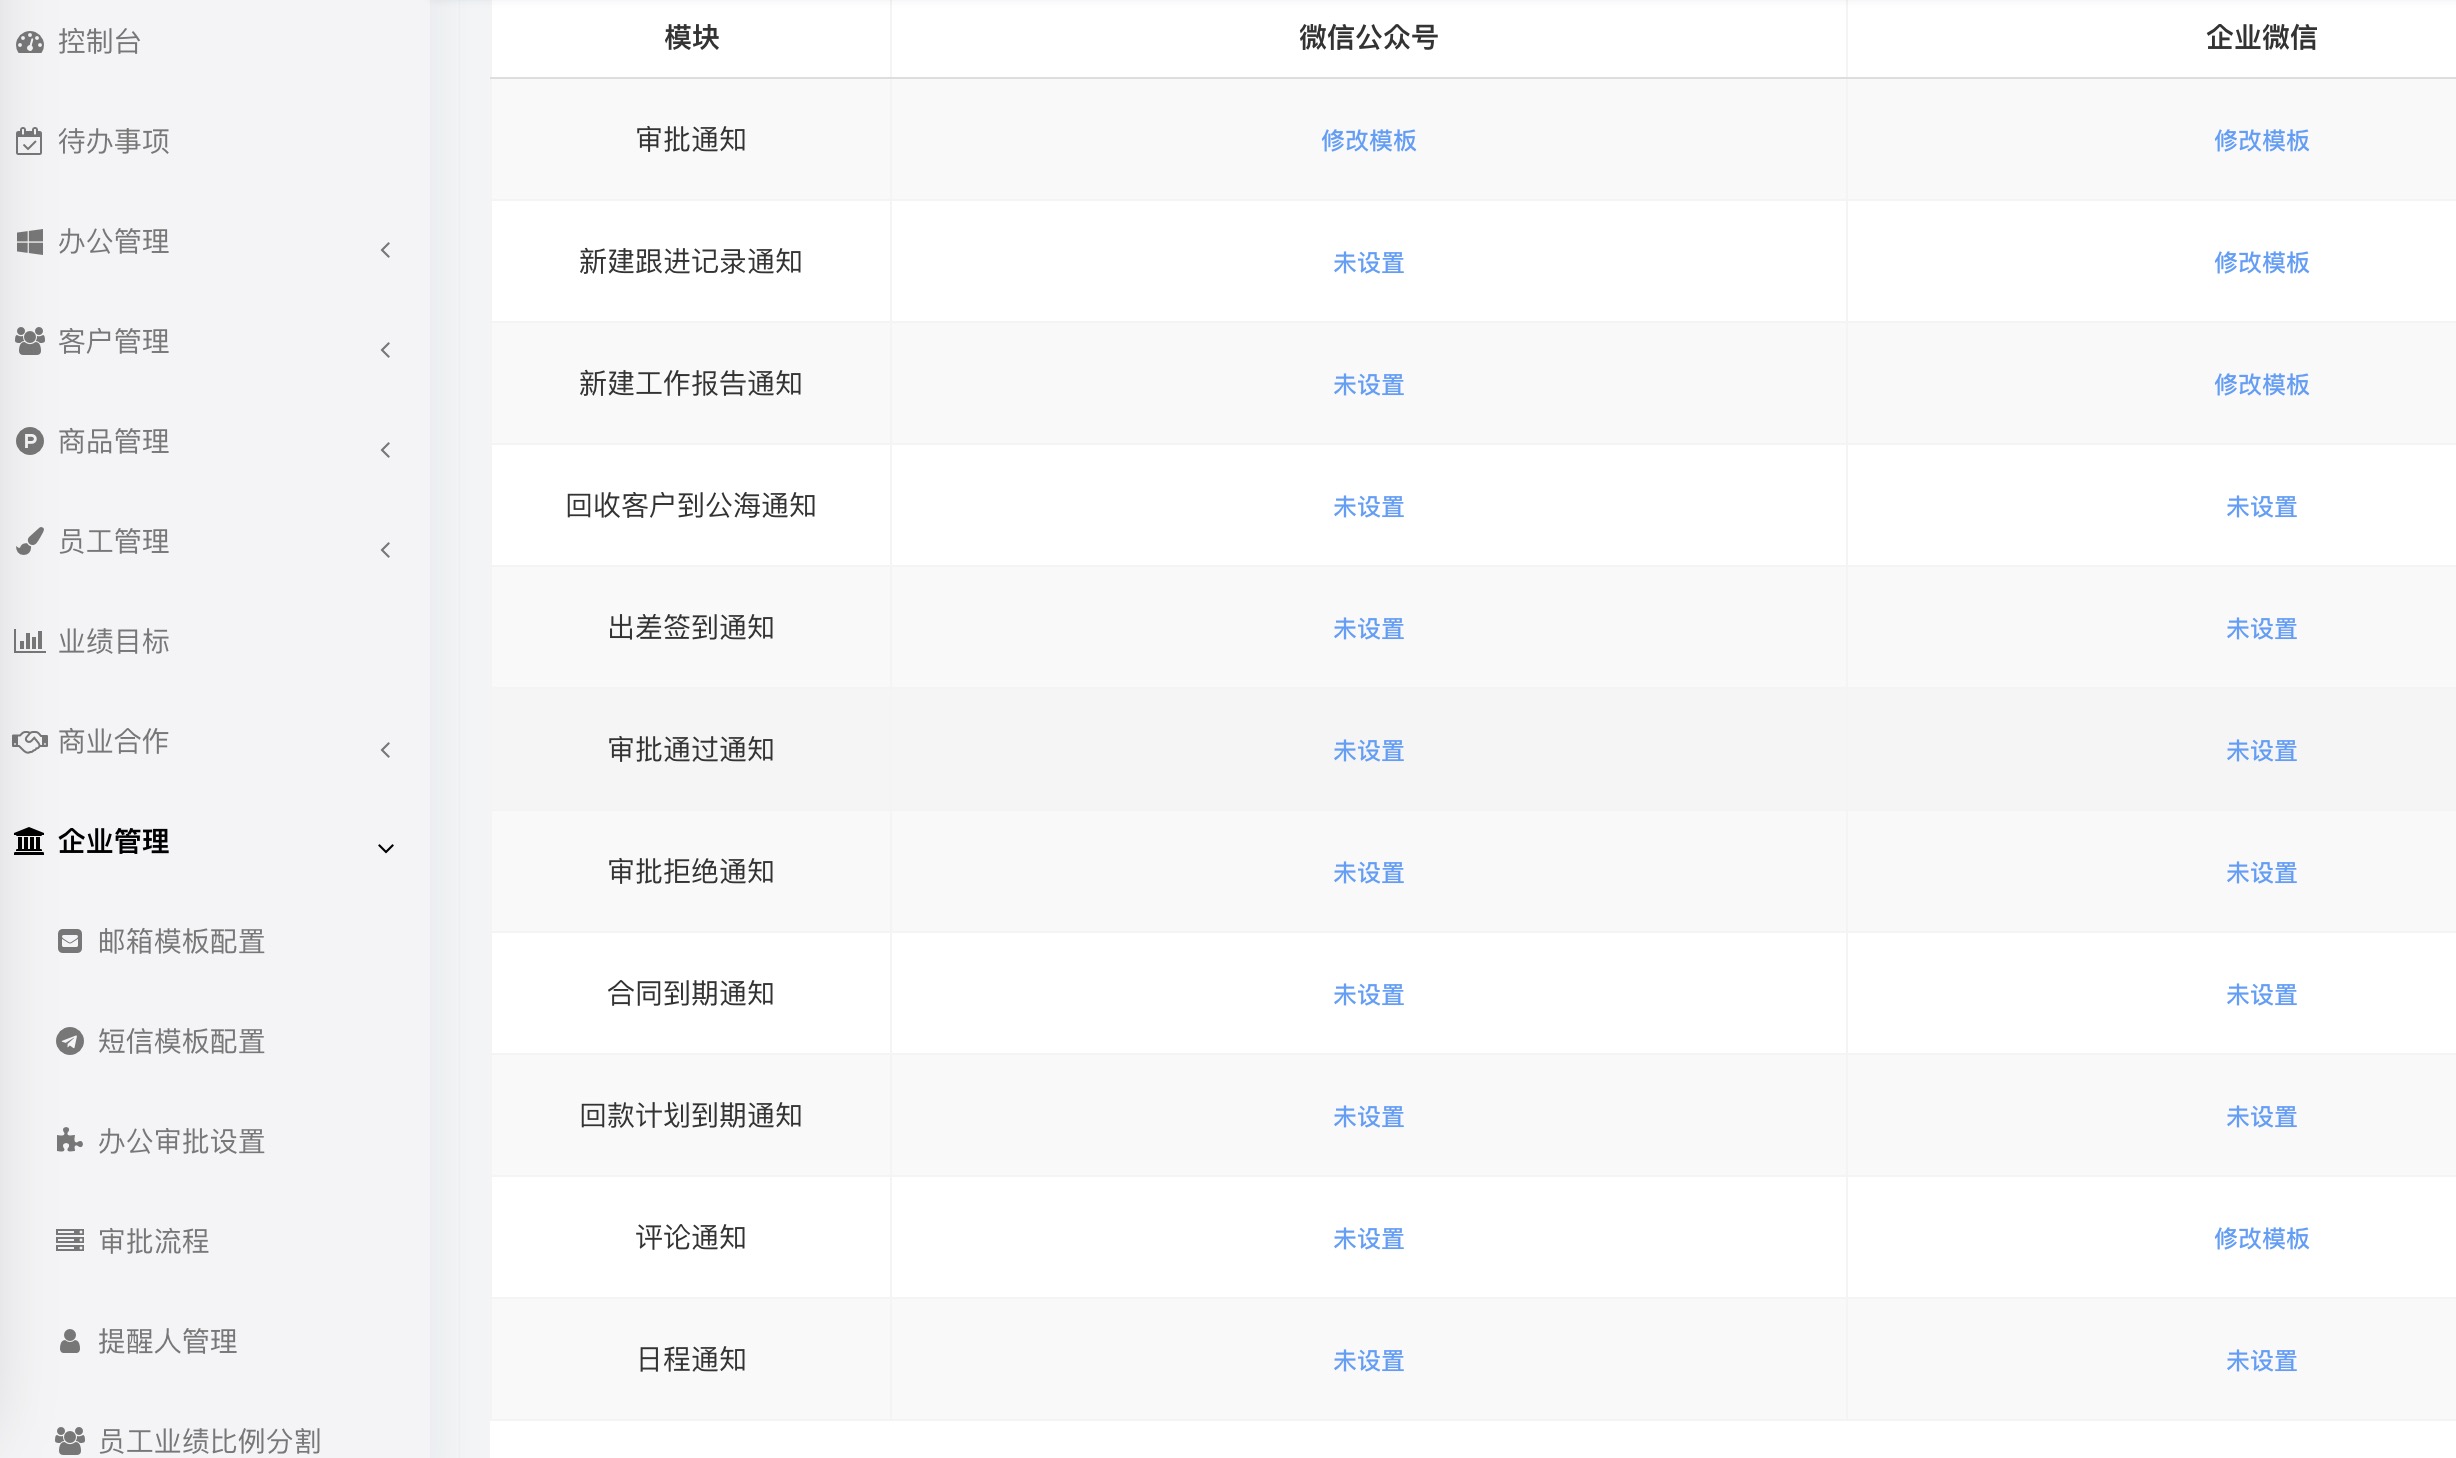Click the users icon beside 客户管理
The width and height of the screenshot is (2456, 1458).
[30, 342]
